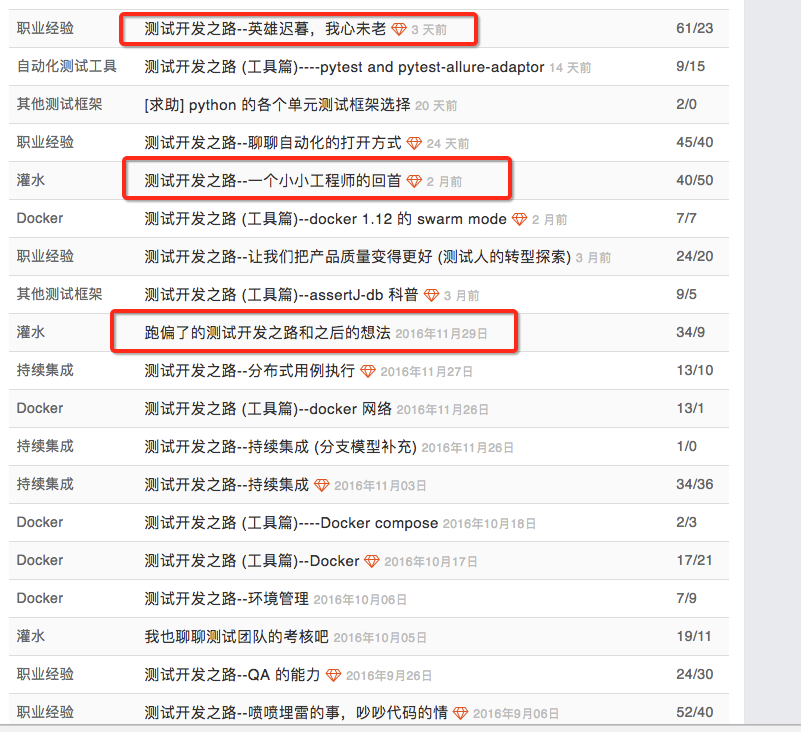The width and height of the screenshot is (801, 732).
Task: Click diamond icon beside assertJ-db 科普
Action: (432, 295)
